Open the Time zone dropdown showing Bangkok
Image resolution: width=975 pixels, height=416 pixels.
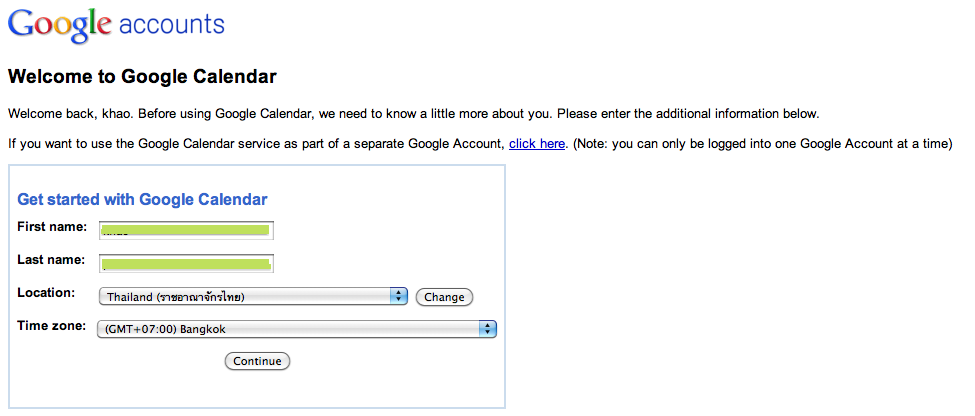tap(297, 329)
